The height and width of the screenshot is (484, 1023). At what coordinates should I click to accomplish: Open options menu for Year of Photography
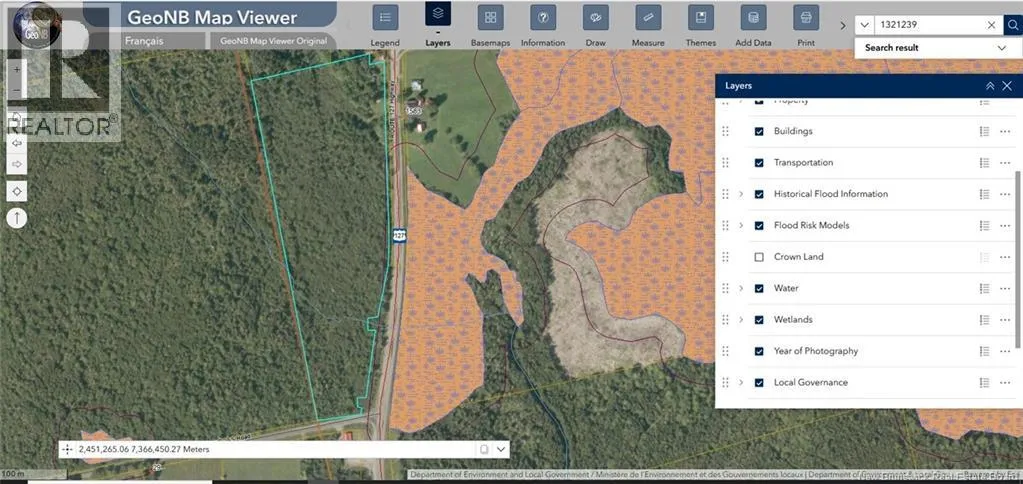click(x=1005, y=352)
